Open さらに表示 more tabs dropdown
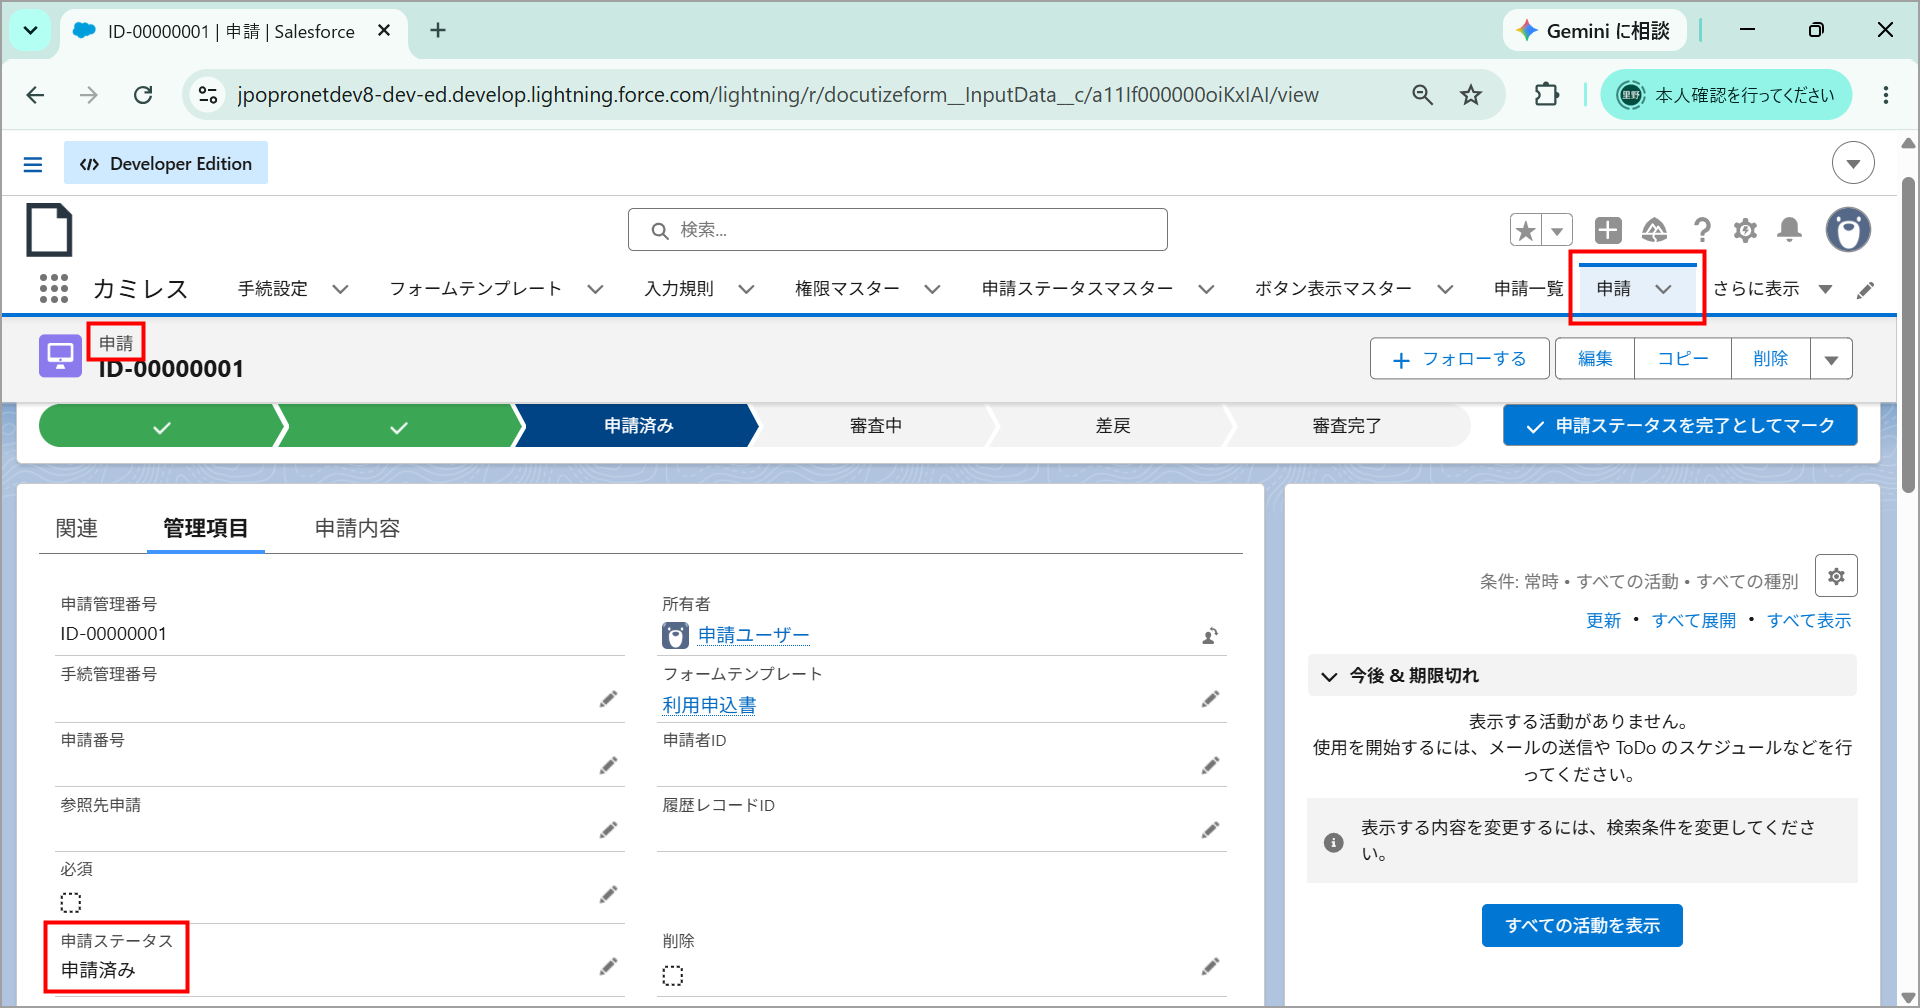1920x1008 pixels. tap(1772, 289)
